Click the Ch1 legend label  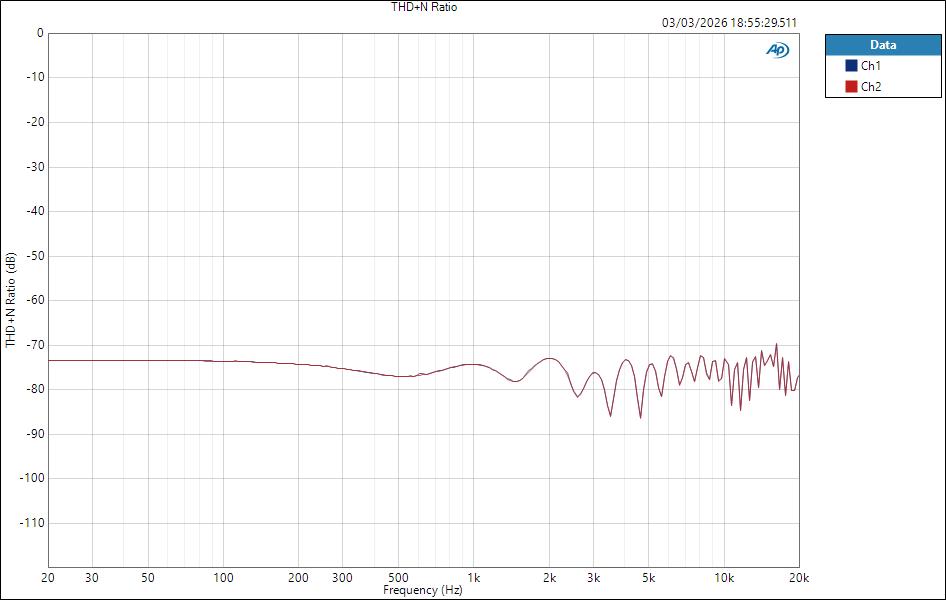[x=871, y=66]
